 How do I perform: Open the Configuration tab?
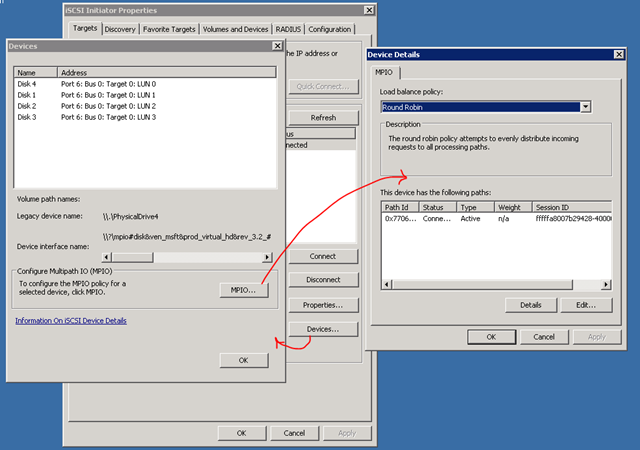(329, 29)
